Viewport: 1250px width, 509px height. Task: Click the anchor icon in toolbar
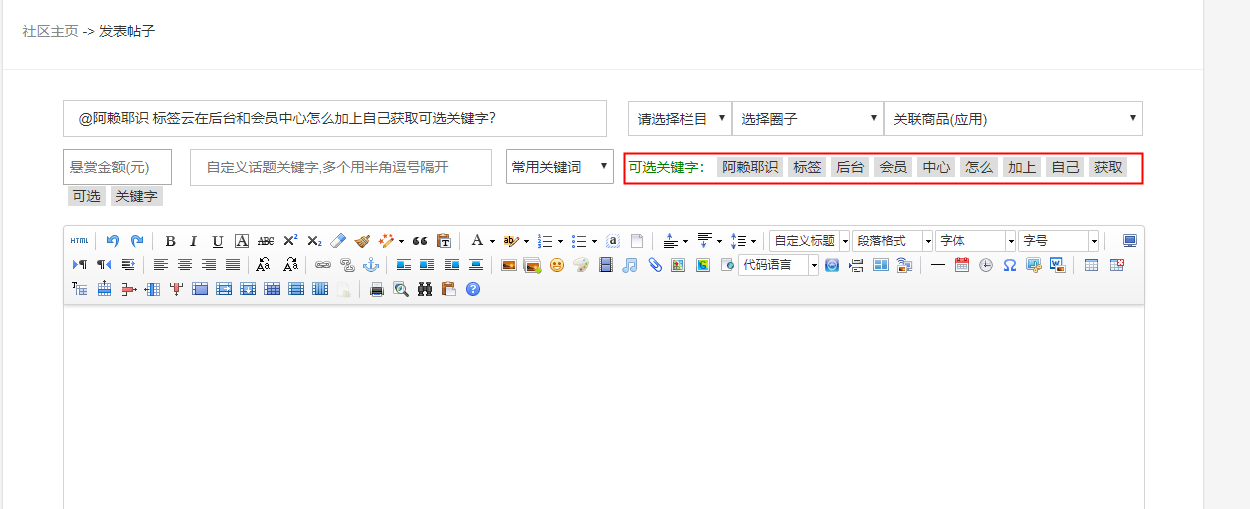click(370, 265)
